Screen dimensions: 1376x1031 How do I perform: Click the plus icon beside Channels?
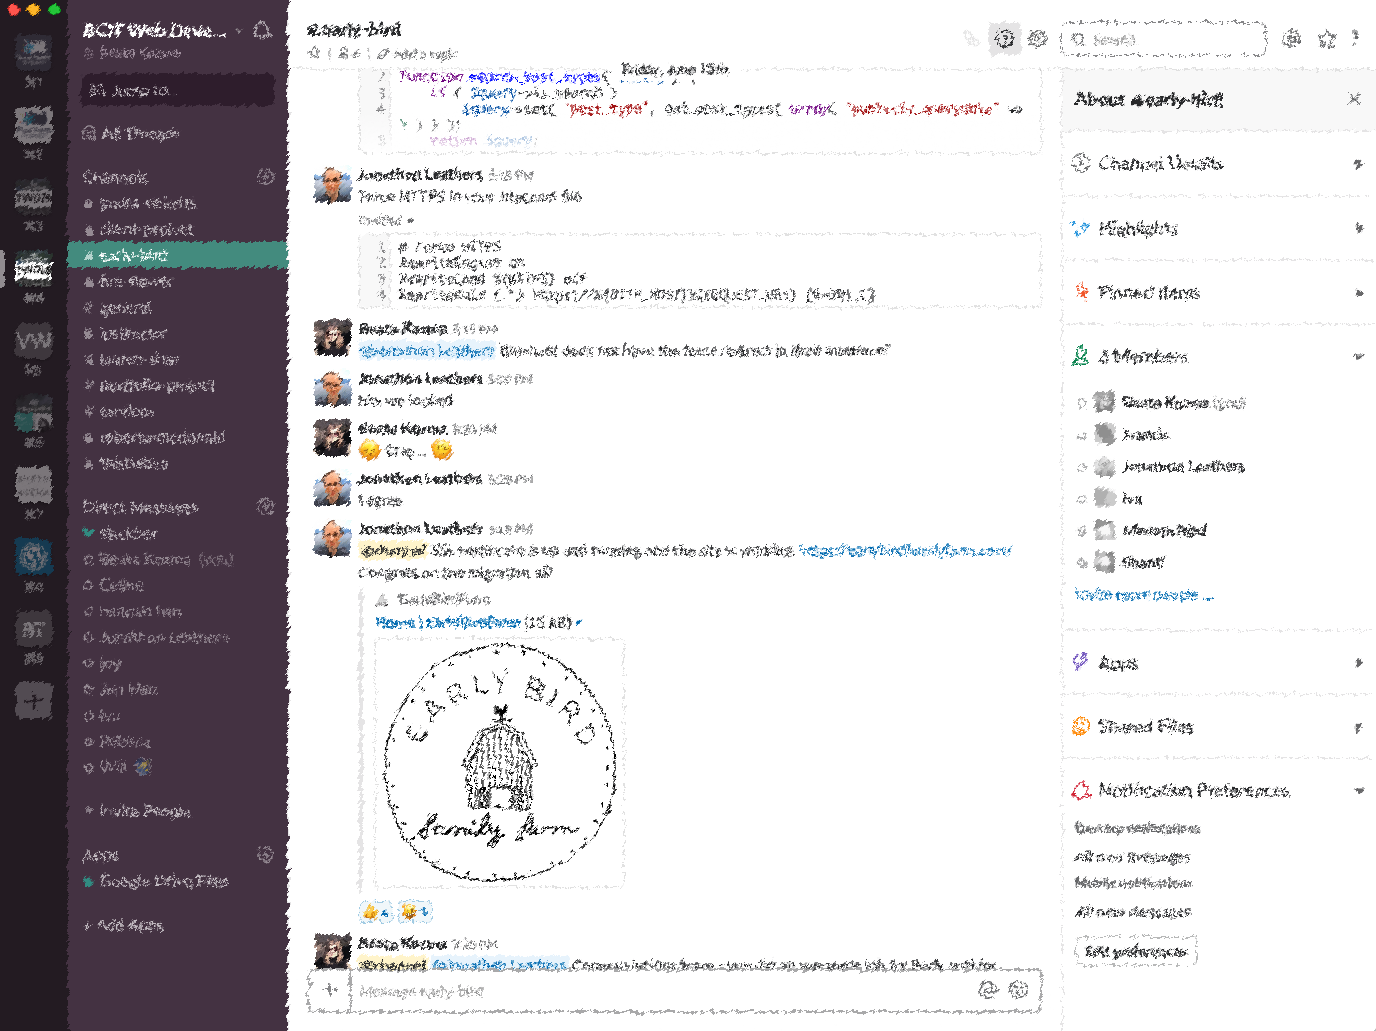[265, 177]
